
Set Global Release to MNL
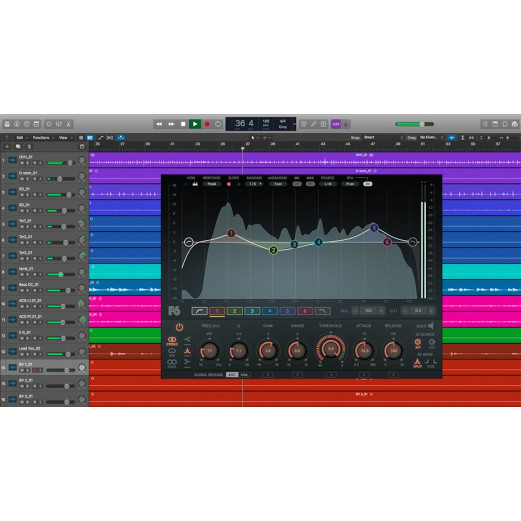point(244,375)
